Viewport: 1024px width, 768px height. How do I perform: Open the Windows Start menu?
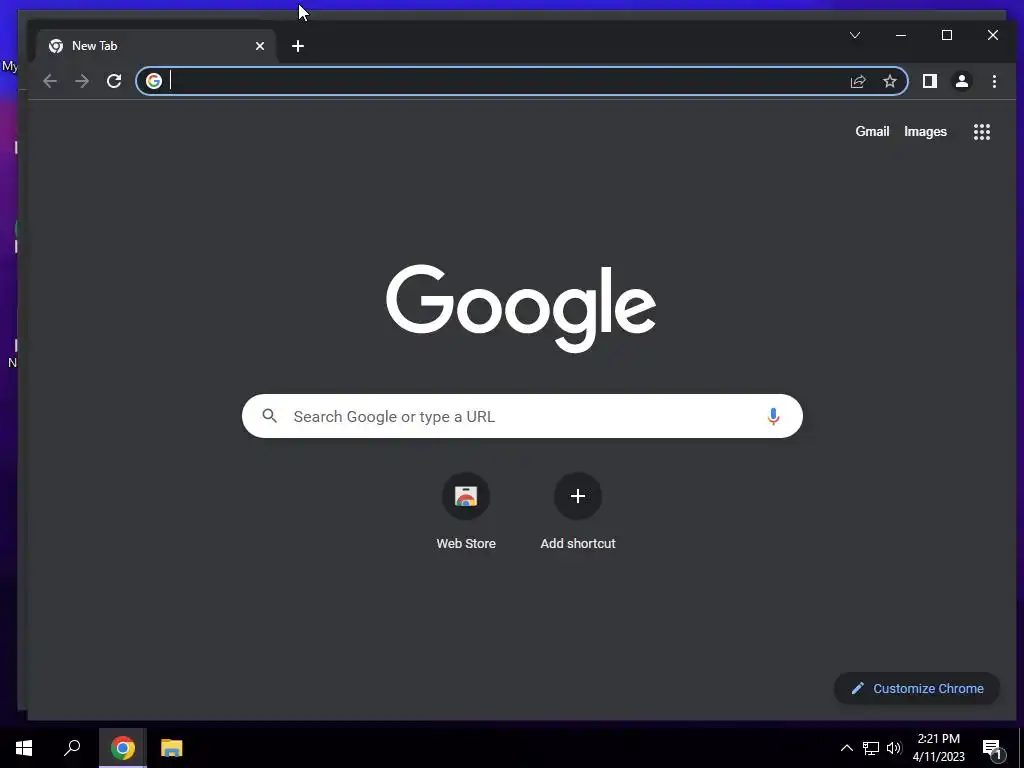(24, 748)
